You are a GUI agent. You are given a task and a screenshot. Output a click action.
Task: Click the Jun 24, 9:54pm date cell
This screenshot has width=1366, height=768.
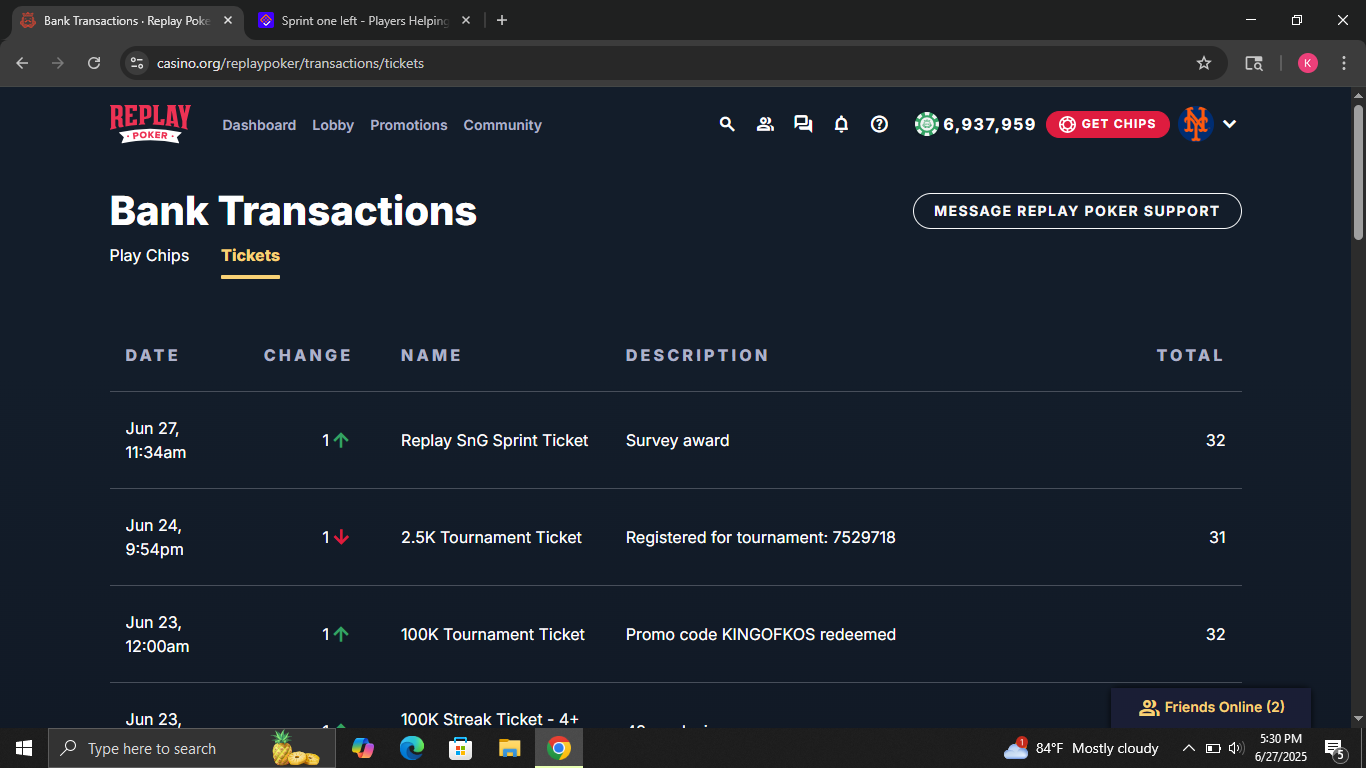(155, 537)
